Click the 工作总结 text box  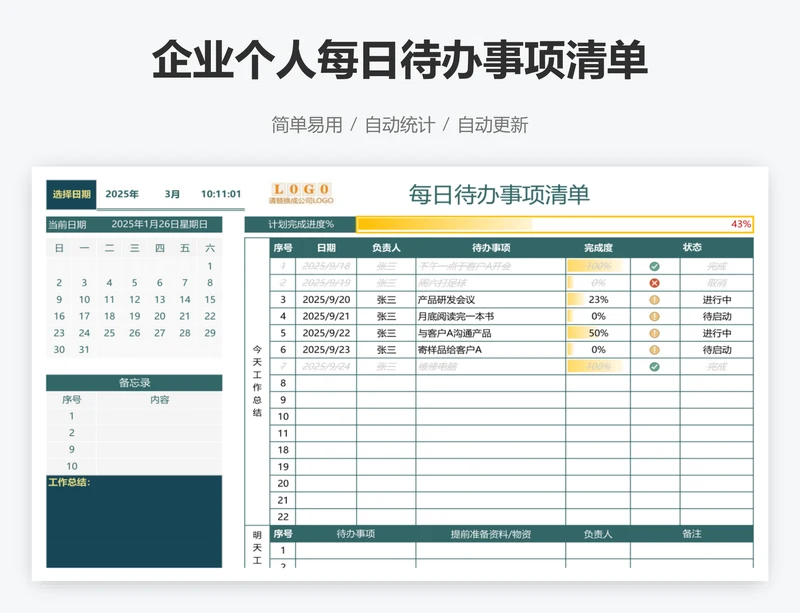[x=134, y=522]
